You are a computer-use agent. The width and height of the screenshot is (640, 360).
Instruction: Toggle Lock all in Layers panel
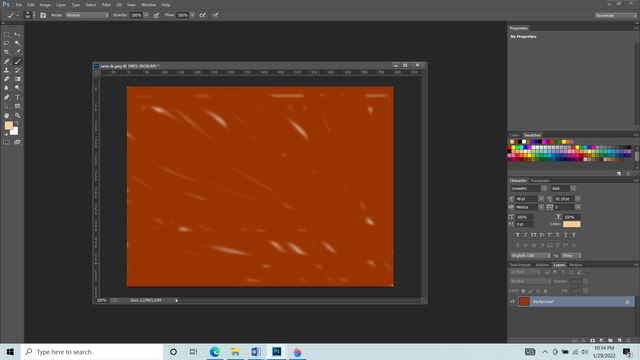tap(545, 291)
